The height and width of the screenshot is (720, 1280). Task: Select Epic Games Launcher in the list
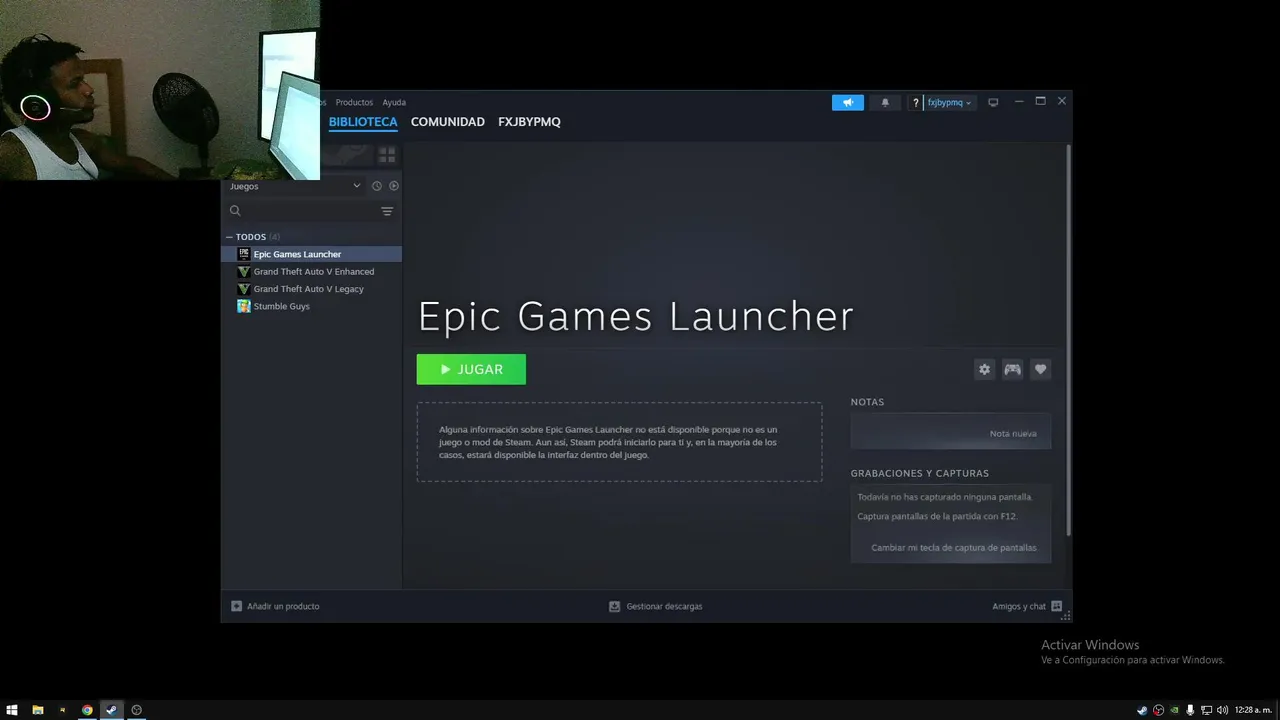(311, 254)
